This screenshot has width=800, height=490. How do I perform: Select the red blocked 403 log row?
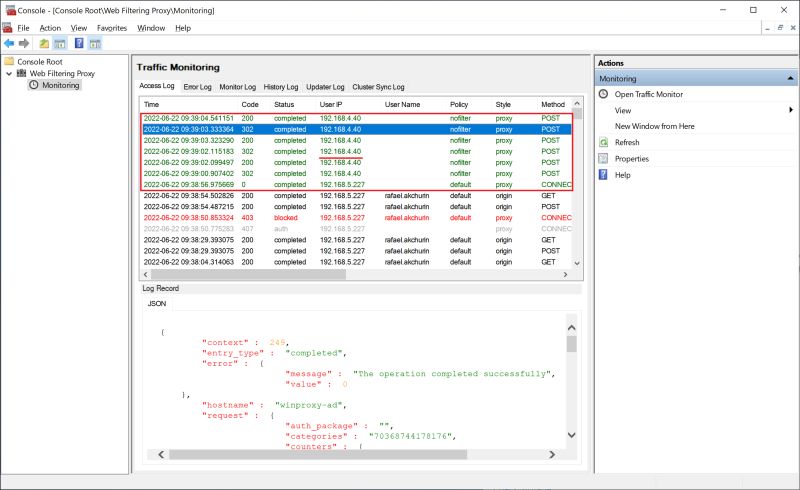(x=357, y=217)
